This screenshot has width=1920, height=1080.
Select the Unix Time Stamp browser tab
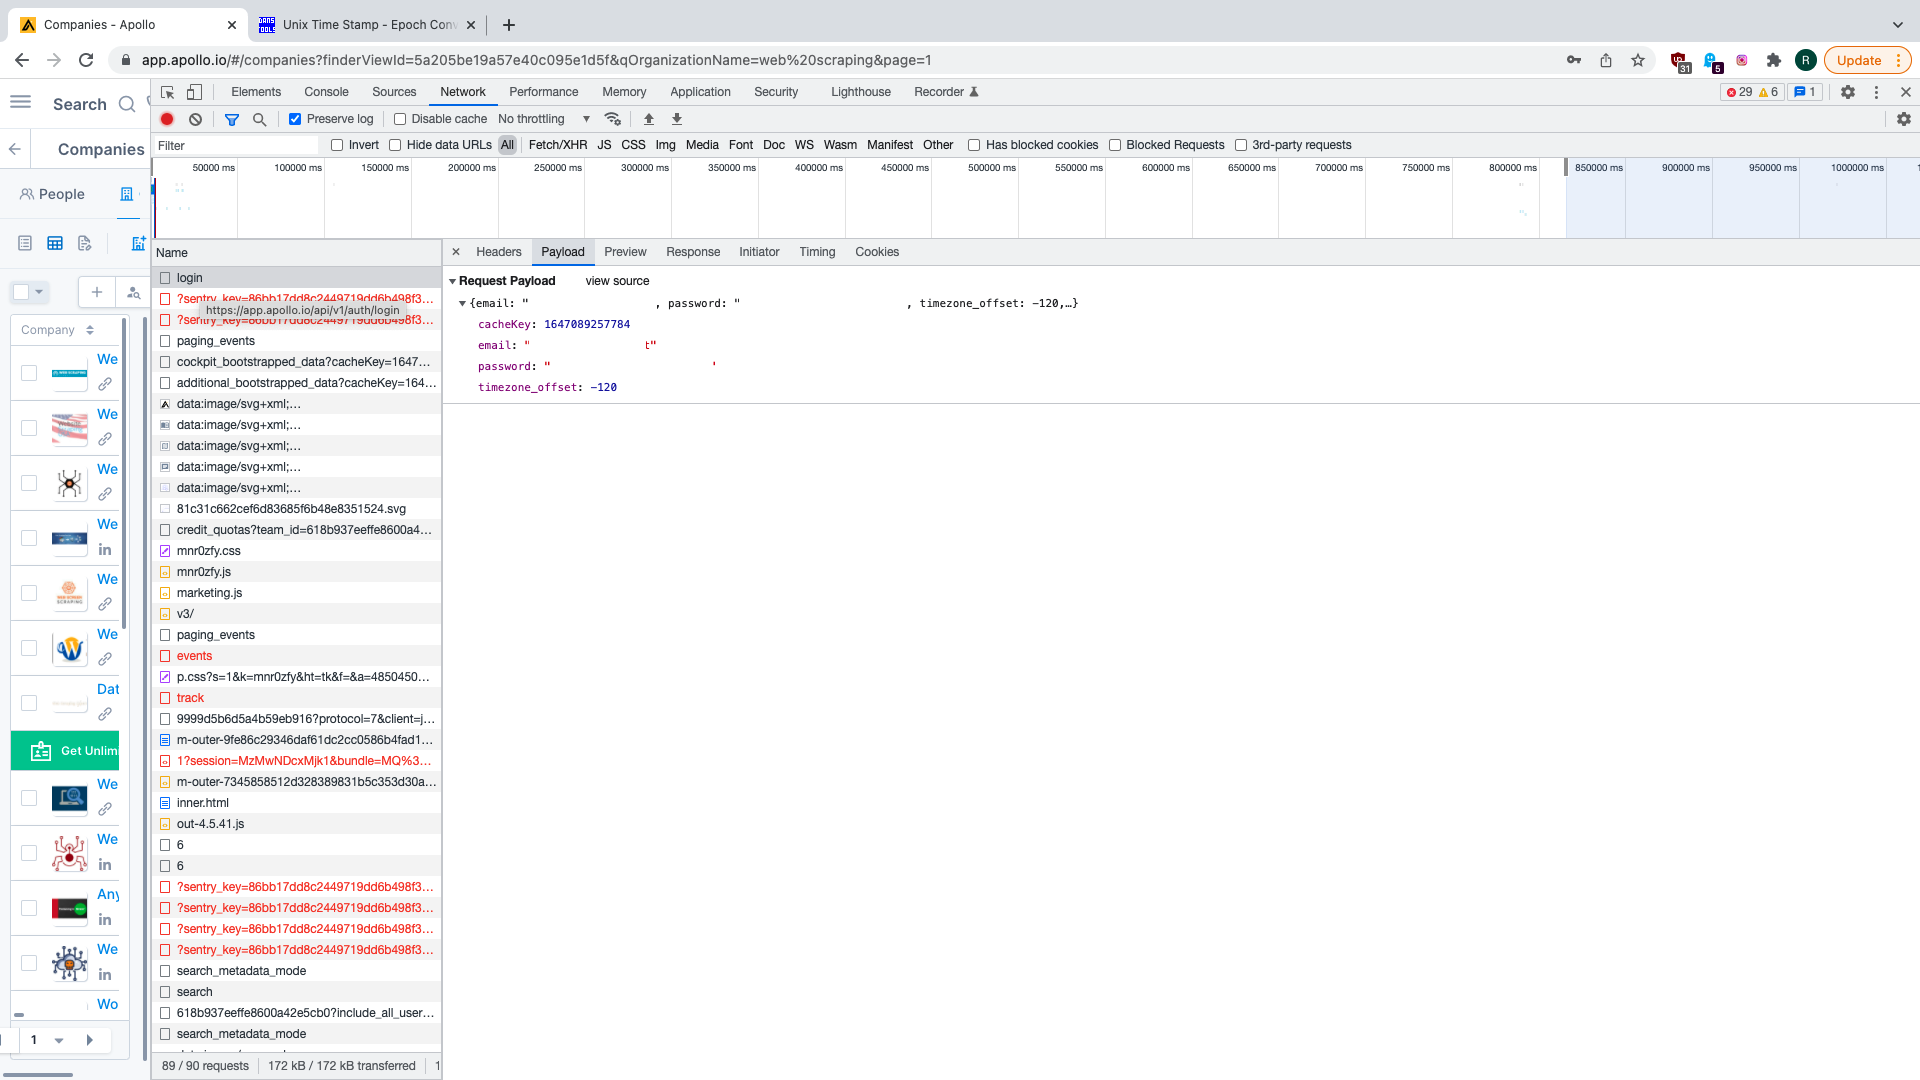368,25
